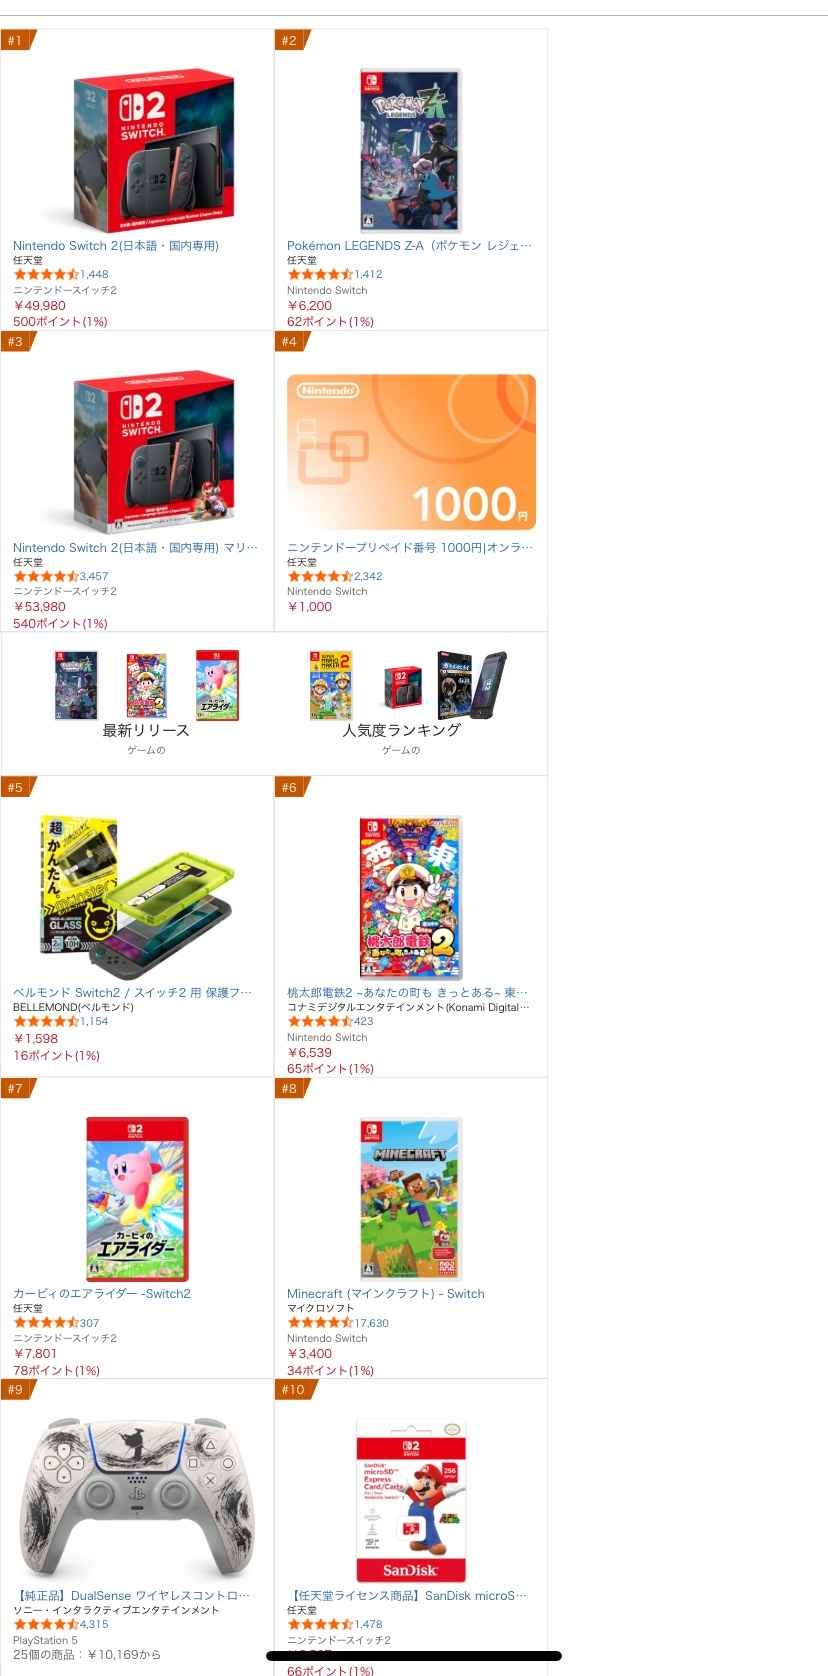
Task: View the 桃太郎電鉄2 game cover
Action: click(x=411, y=897)
